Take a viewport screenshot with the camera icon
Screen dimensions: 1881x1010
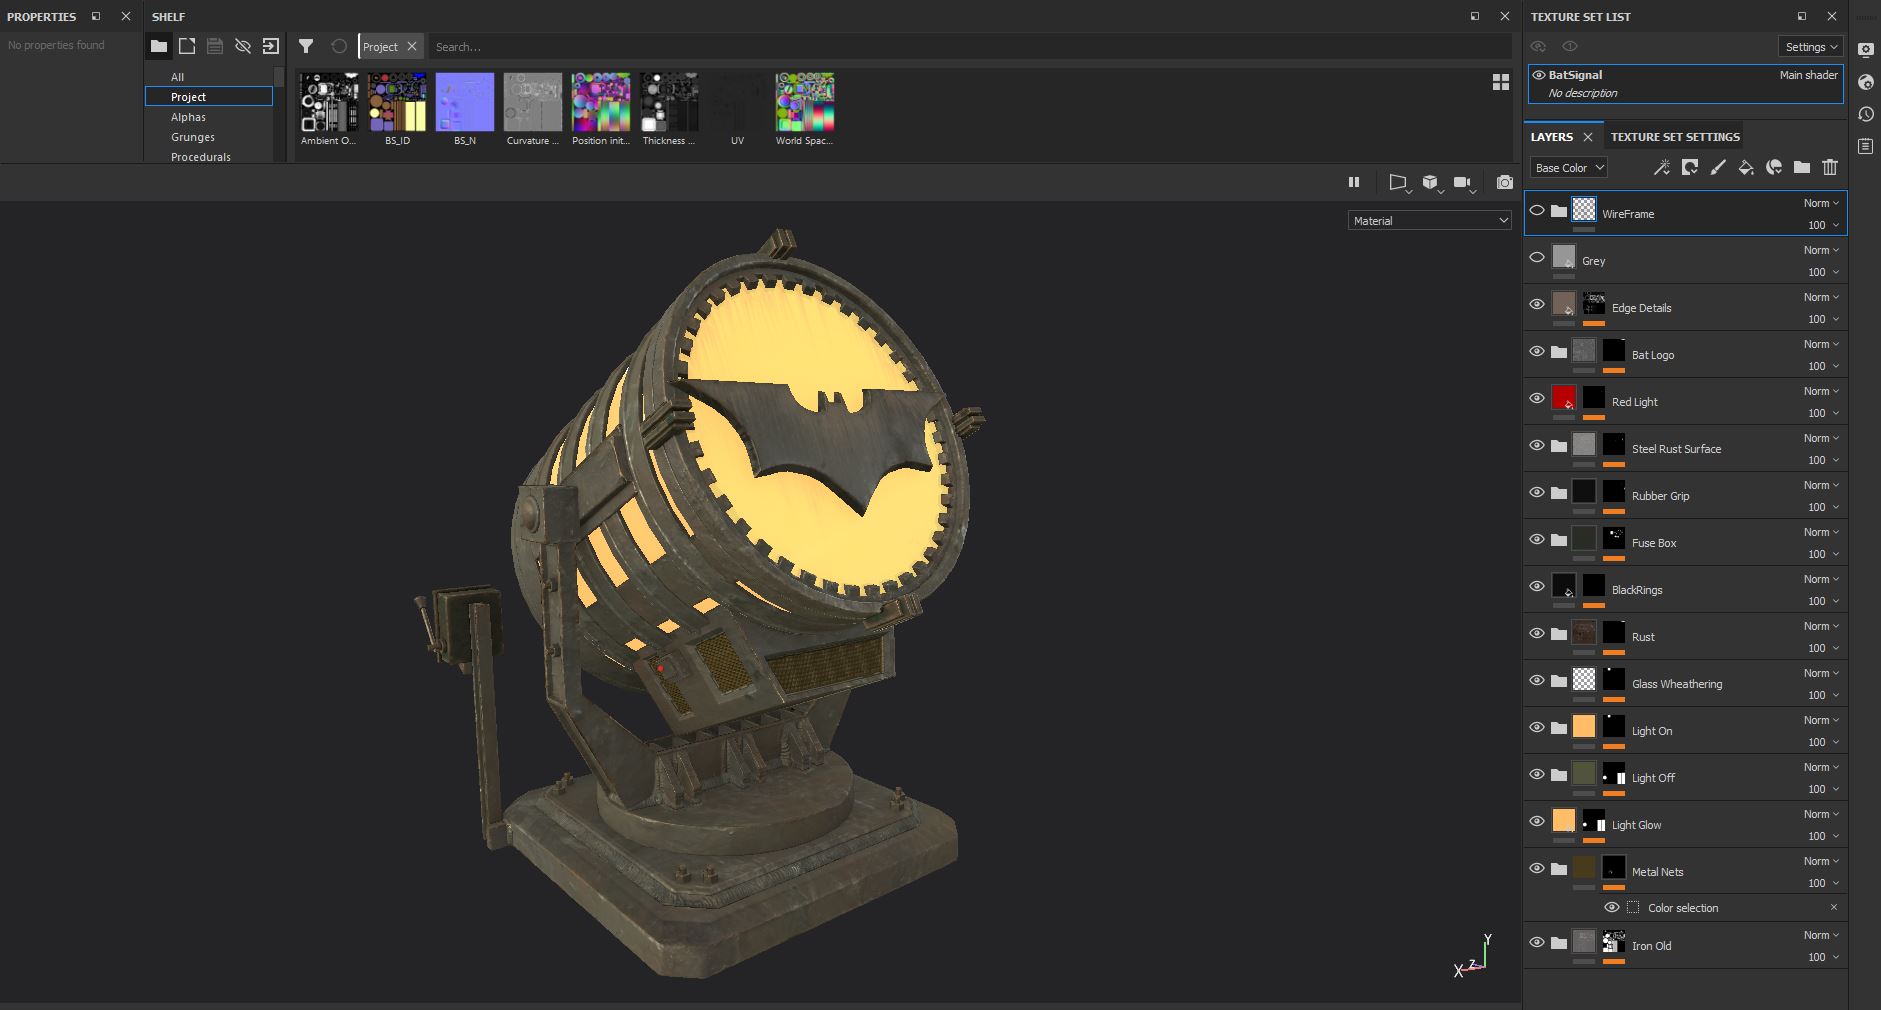(x=1504, y=183)
